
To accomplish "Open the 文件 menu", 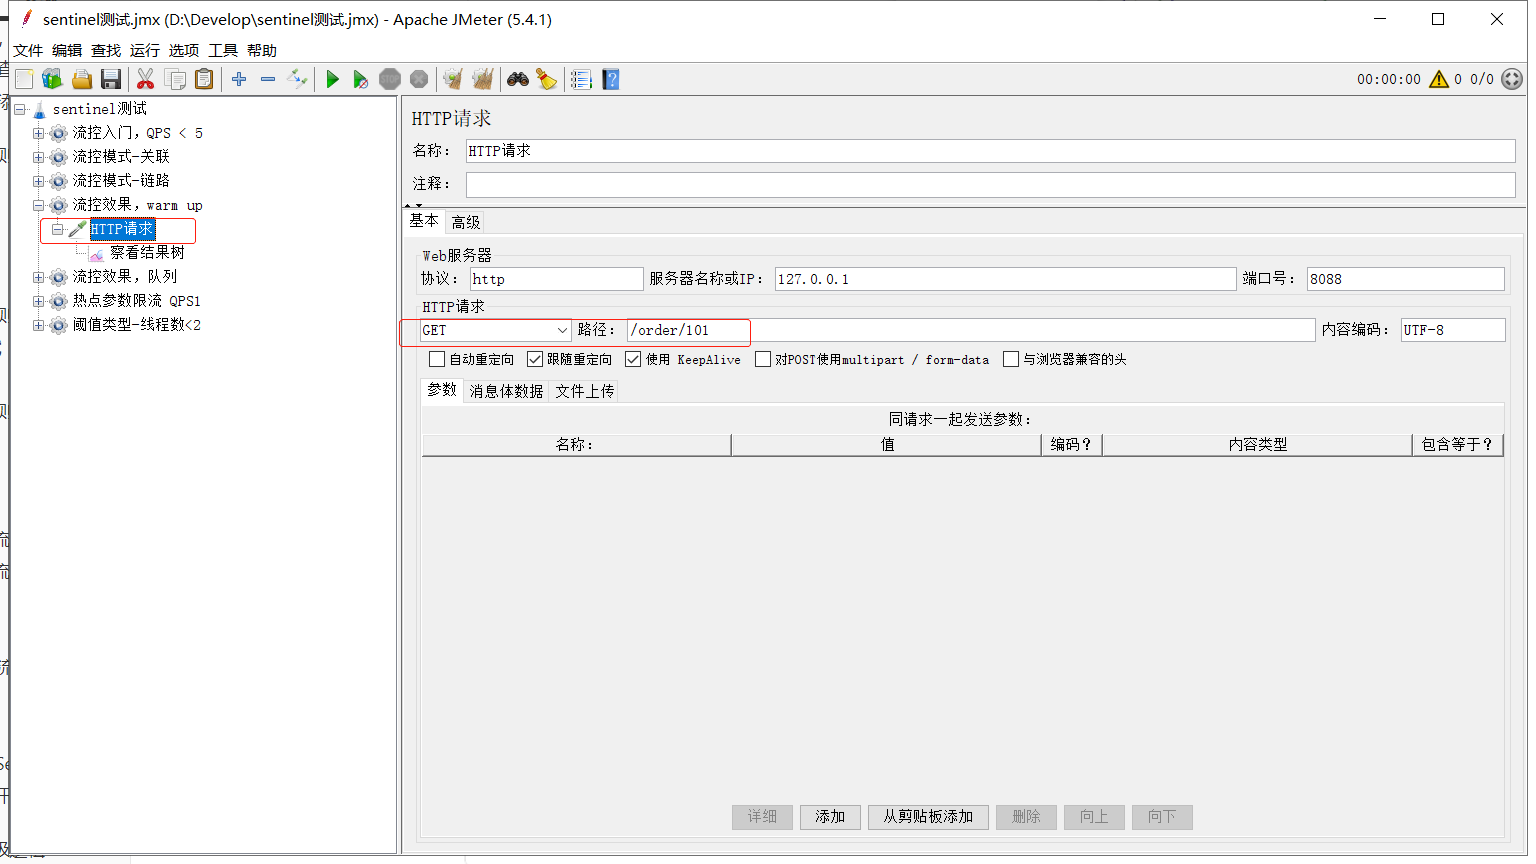I will 28,50.
